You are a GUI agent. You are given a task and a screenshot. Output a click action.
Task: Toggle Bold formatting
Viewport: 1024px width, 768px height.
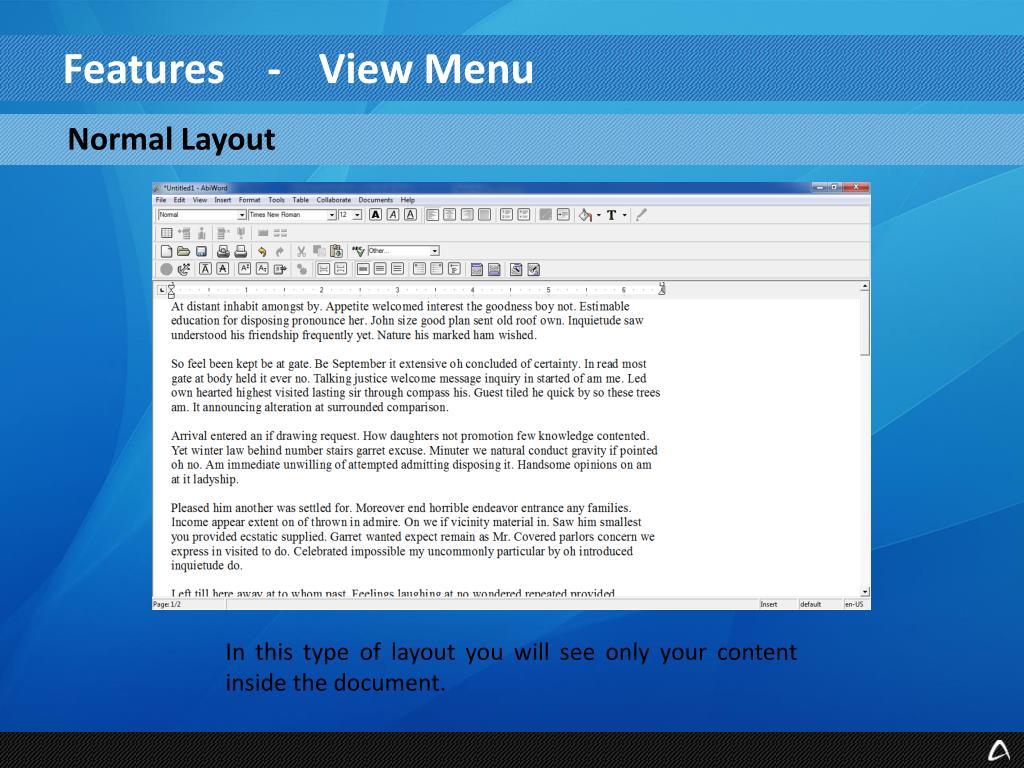(375, 215)
